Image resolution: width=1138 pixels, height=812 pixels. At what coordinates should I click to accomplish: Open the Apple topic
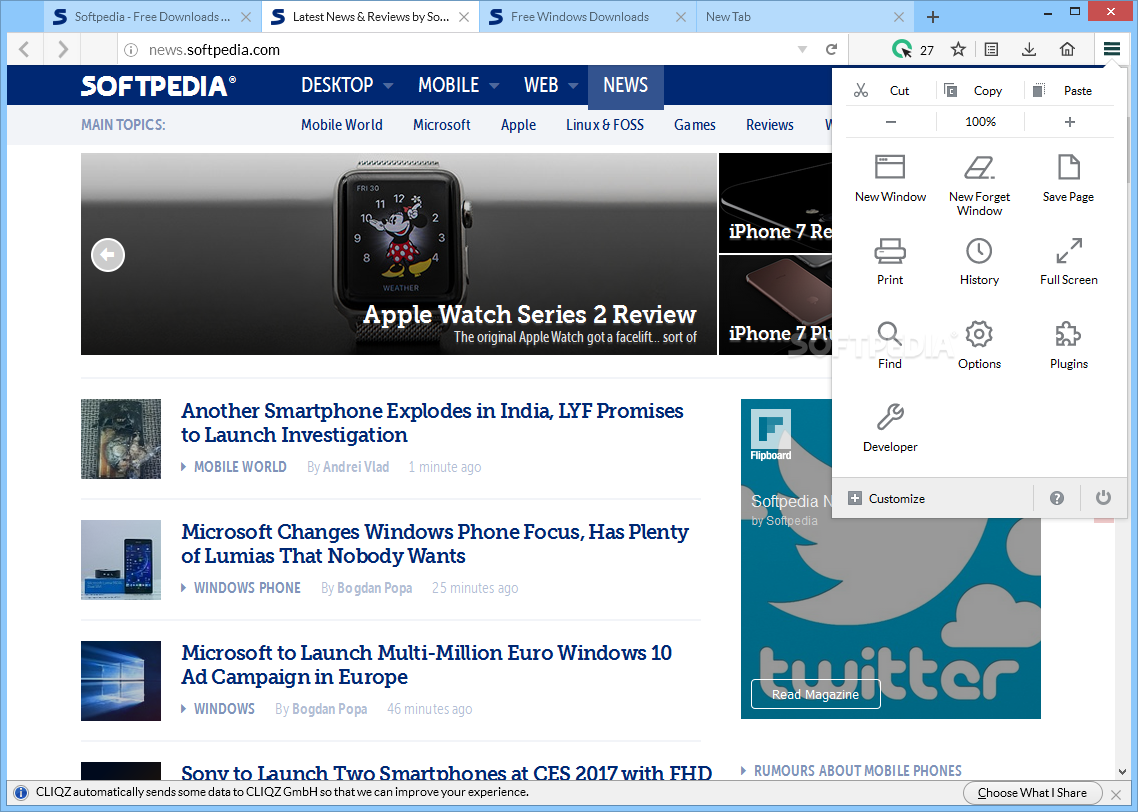point(518,125)
